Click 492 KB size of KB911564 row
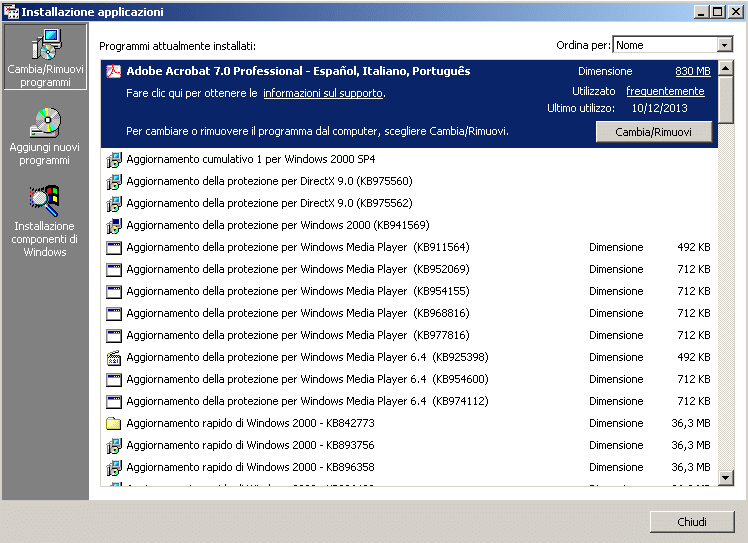748x543 pixels. click(x=694, y=247)
